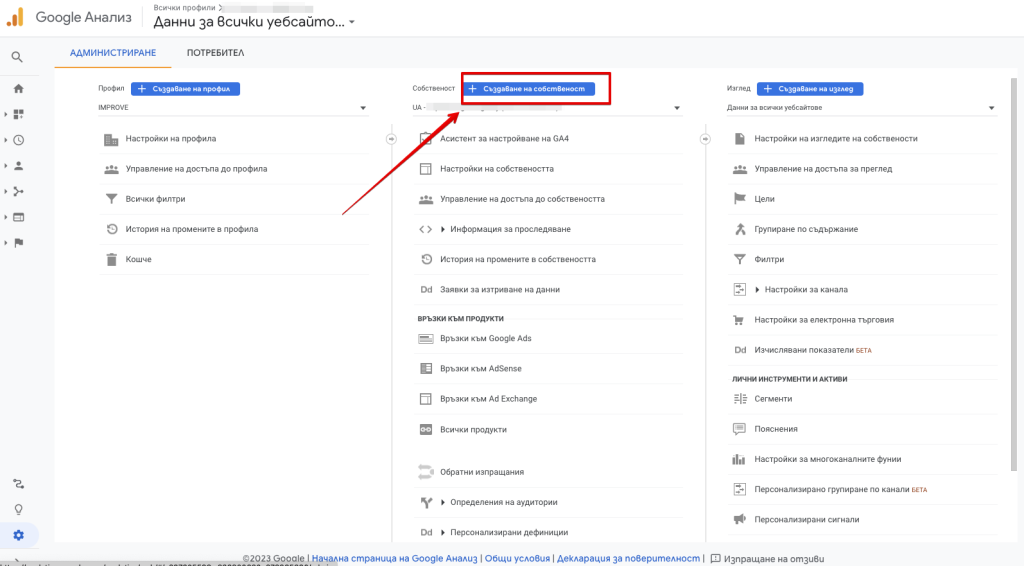Open Acquisition icon in sidebar
Viewport: 1024px width, 566px height.
click(x=18, y=191)
